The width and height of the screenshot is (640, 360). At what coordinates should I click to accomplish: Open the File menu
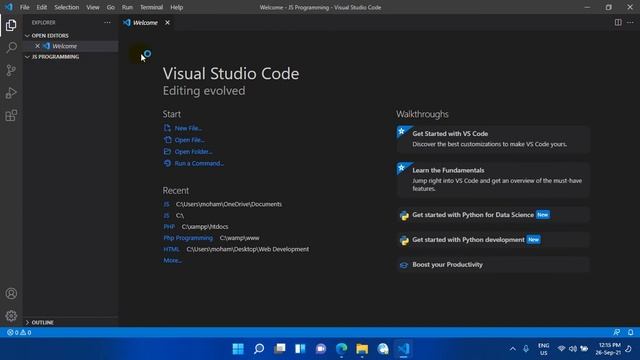24,7
